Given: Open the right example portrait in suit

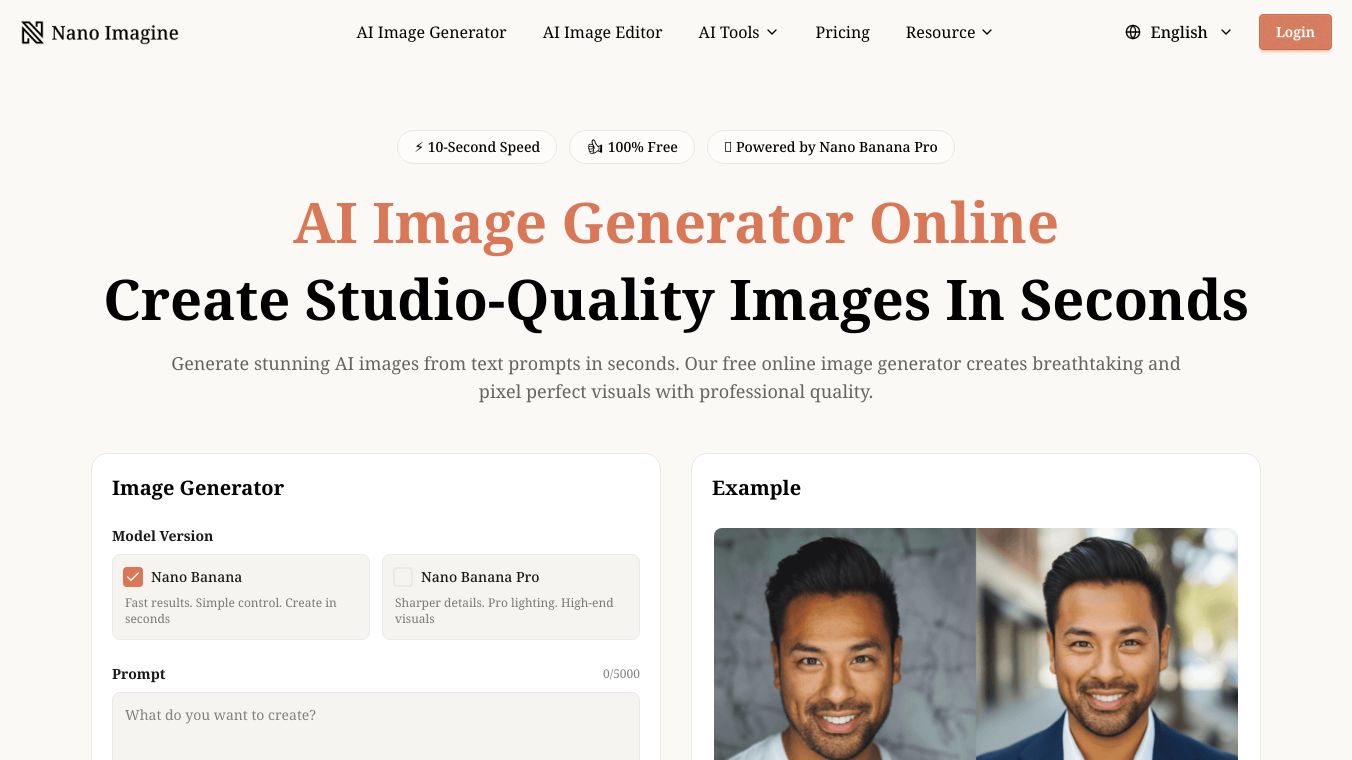Looking at the screenshot, I should [x=1107, y=644].
